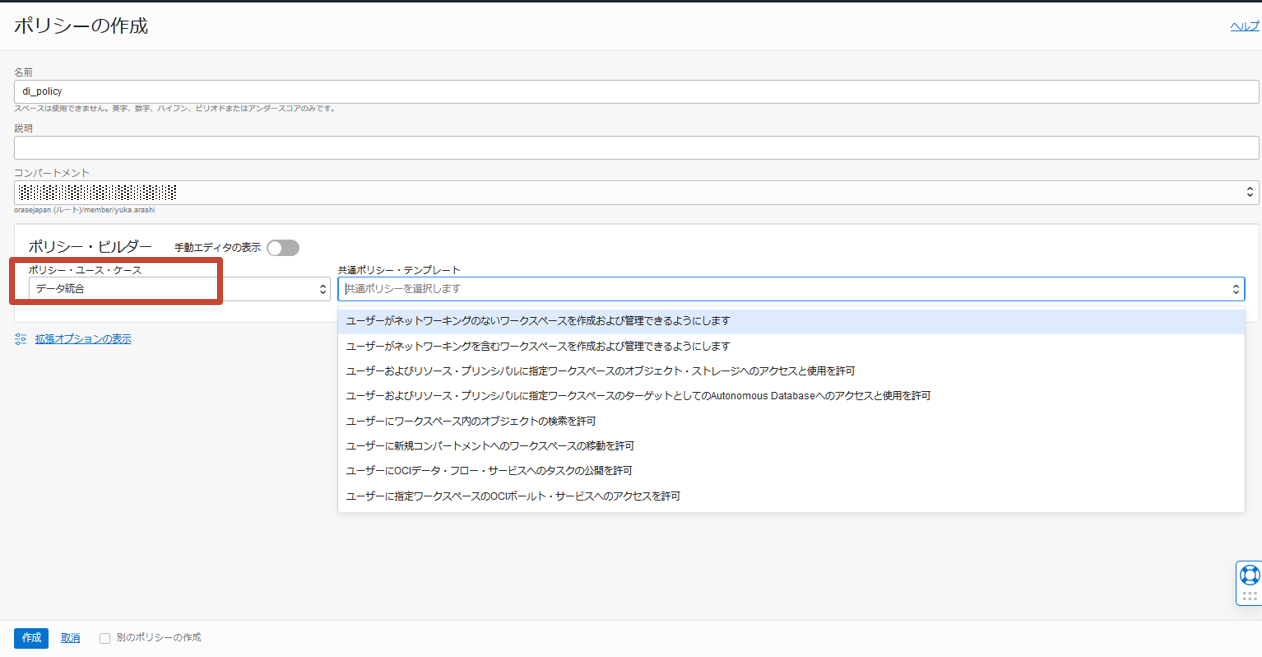The height and width of the screenshot is (657, 1262).
Task: Select ワークスペース内のオブジェクトの検索 option
Action: (x=470, y=421)
